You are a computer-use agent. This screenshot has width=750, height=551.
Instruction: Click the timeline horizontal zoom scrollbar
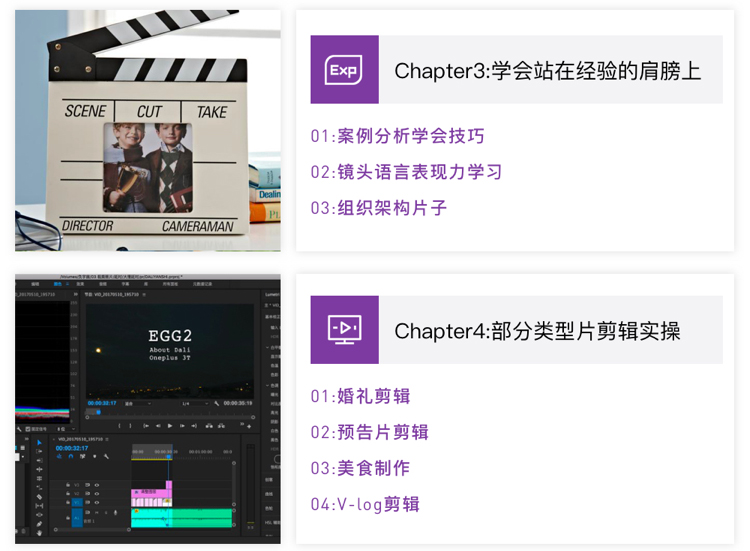(x=92, y=529)
